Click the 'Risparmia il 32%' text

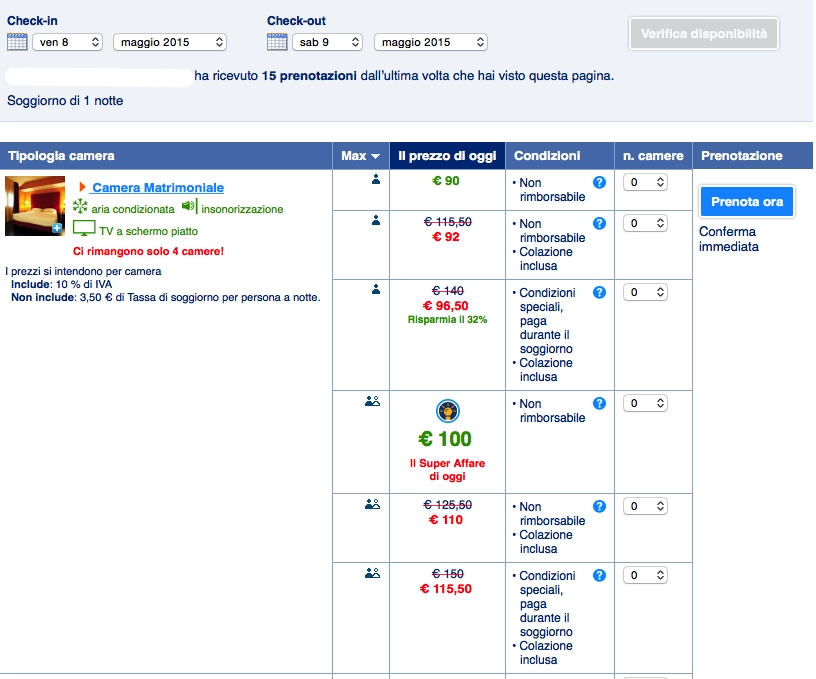pos(447,319)
